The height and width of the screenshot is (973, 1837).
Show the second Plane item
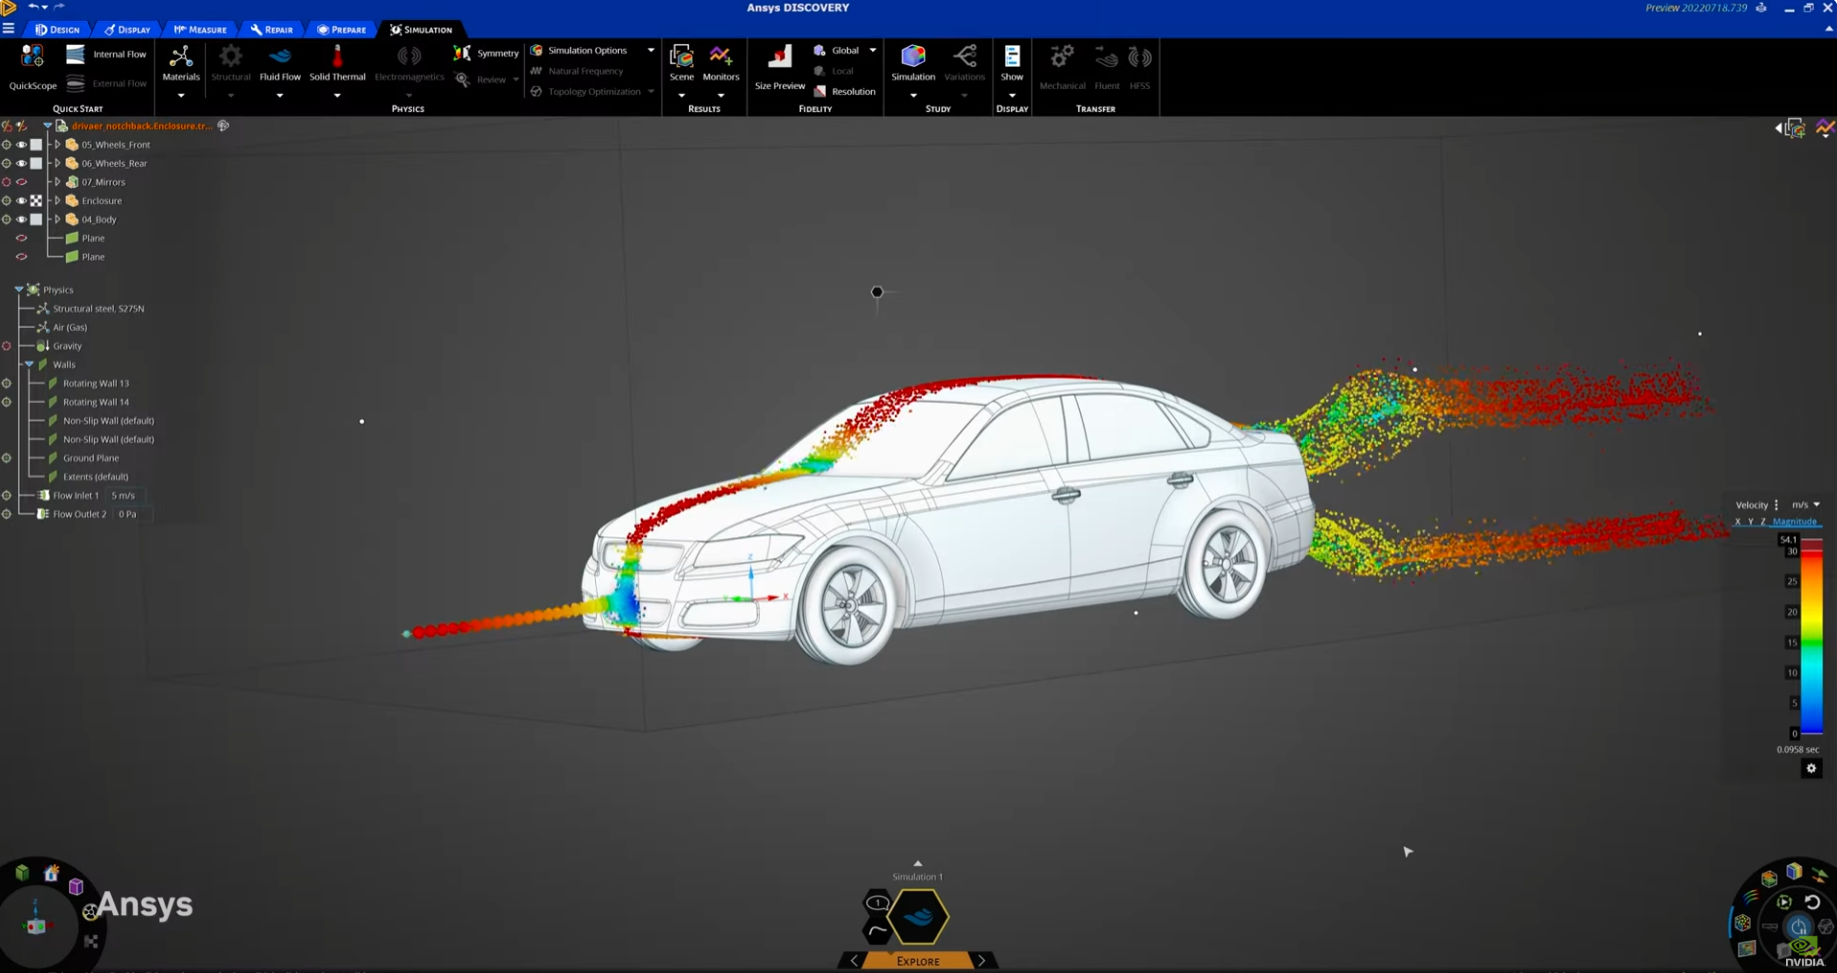21,257
